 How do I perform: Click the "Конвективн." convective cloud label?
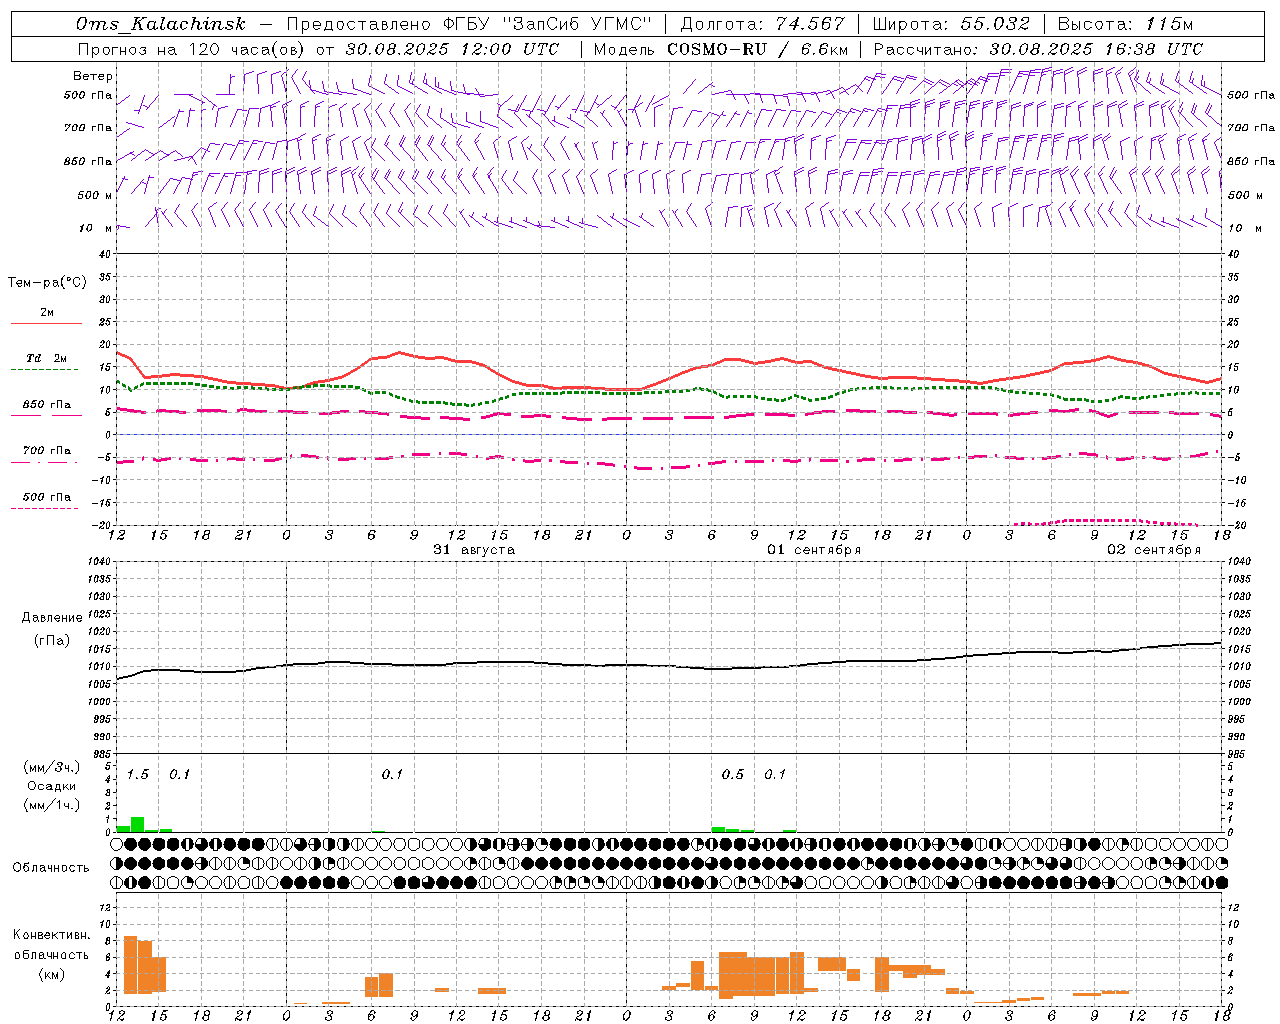click(x=52, y=935)
